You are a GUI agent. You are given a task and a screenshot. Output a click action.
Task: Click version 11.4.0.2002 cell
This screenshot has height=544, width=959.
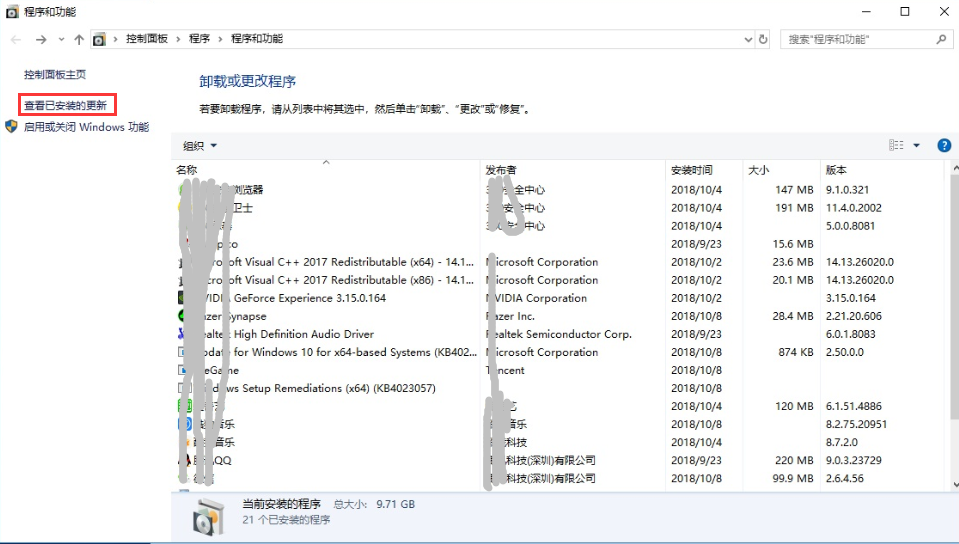[854, 207]
